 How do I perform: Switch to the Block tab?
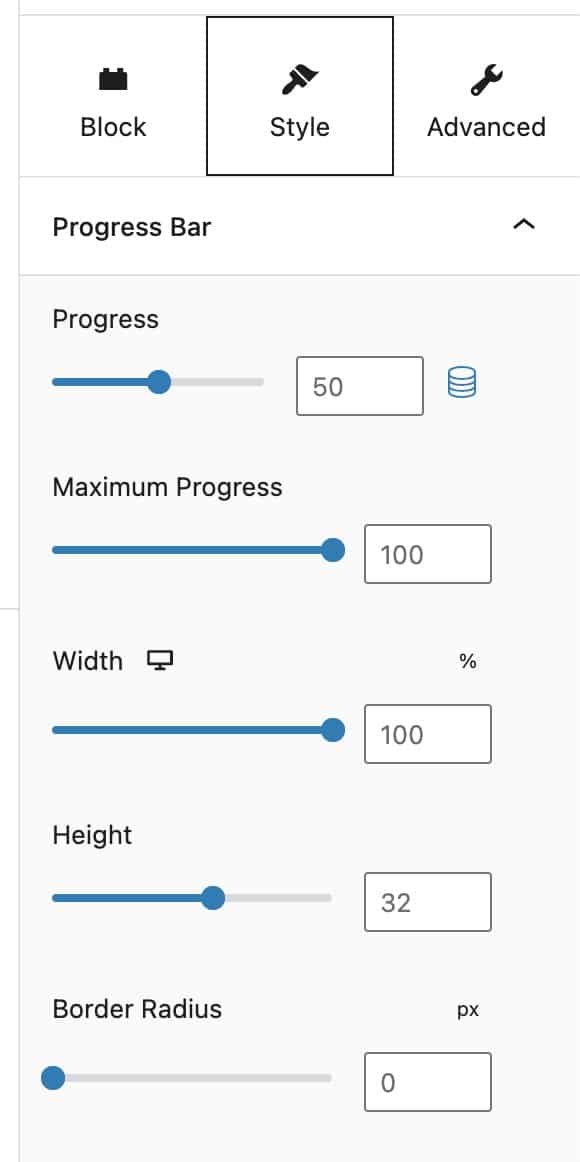coord(113,96)
